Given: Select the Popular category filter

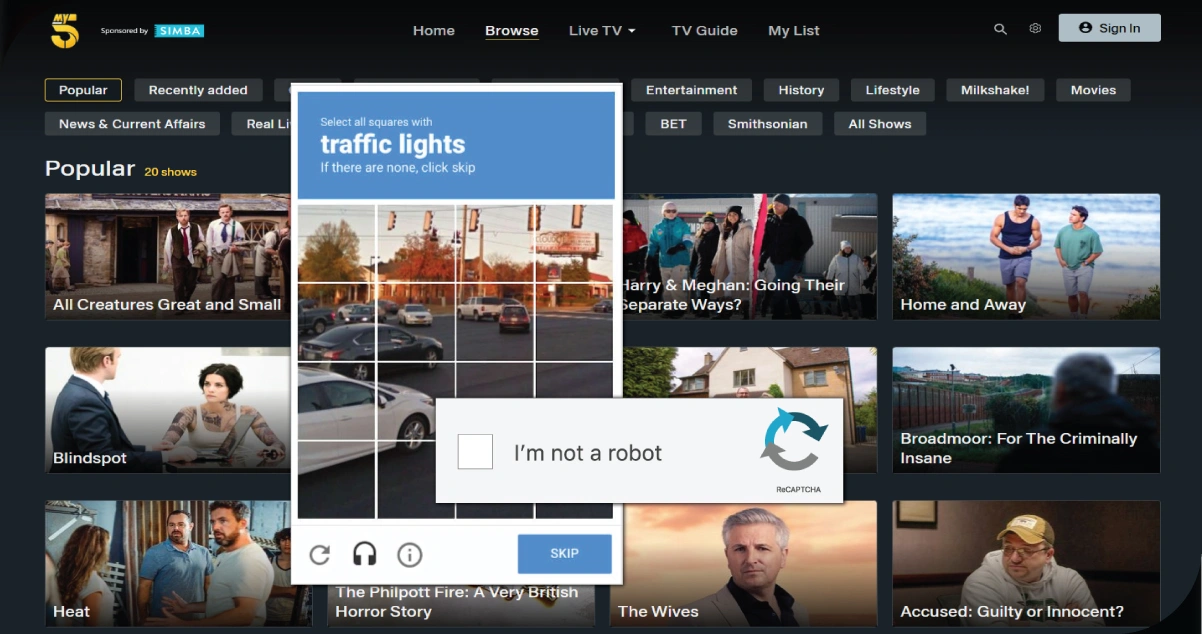Looking at the screenshot, I should tap(83, 90).
